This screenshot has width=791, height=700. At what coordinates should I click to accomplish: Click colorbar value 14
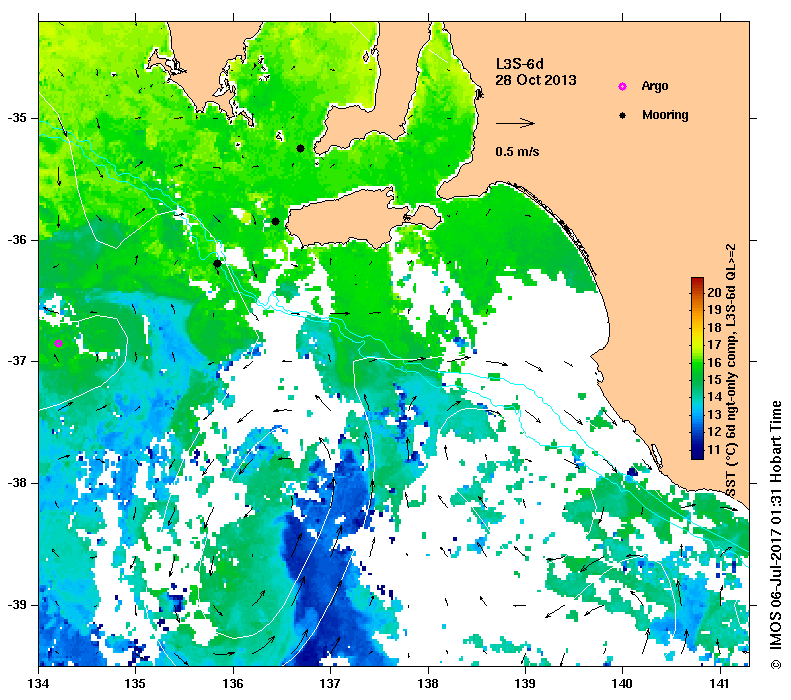click(x=714, y=397)
